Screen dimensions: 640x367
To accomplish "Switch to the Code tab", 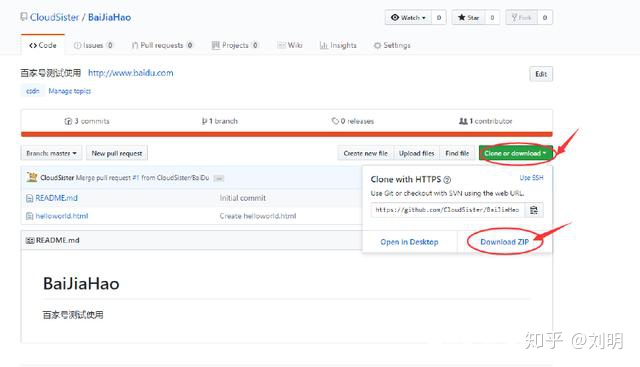I will coord(42,45).
